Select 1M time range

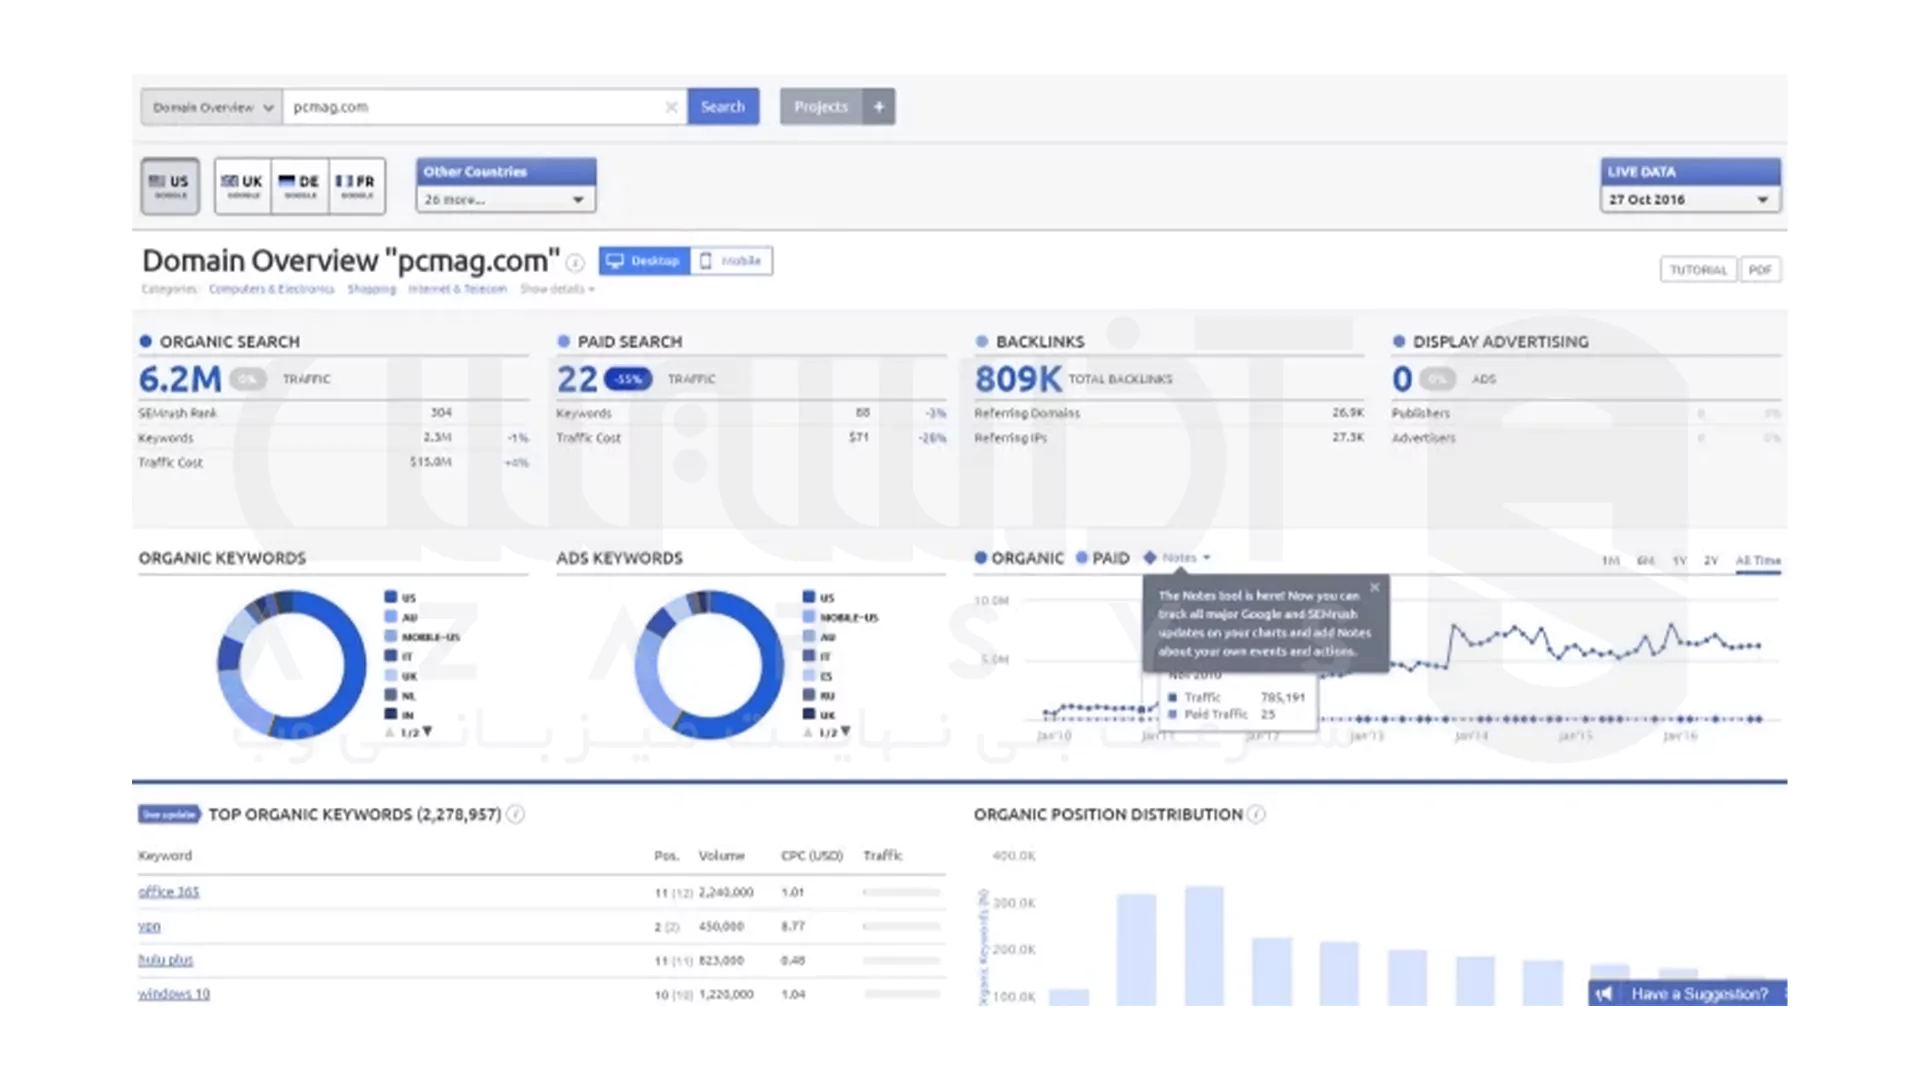coord(1610,561)
